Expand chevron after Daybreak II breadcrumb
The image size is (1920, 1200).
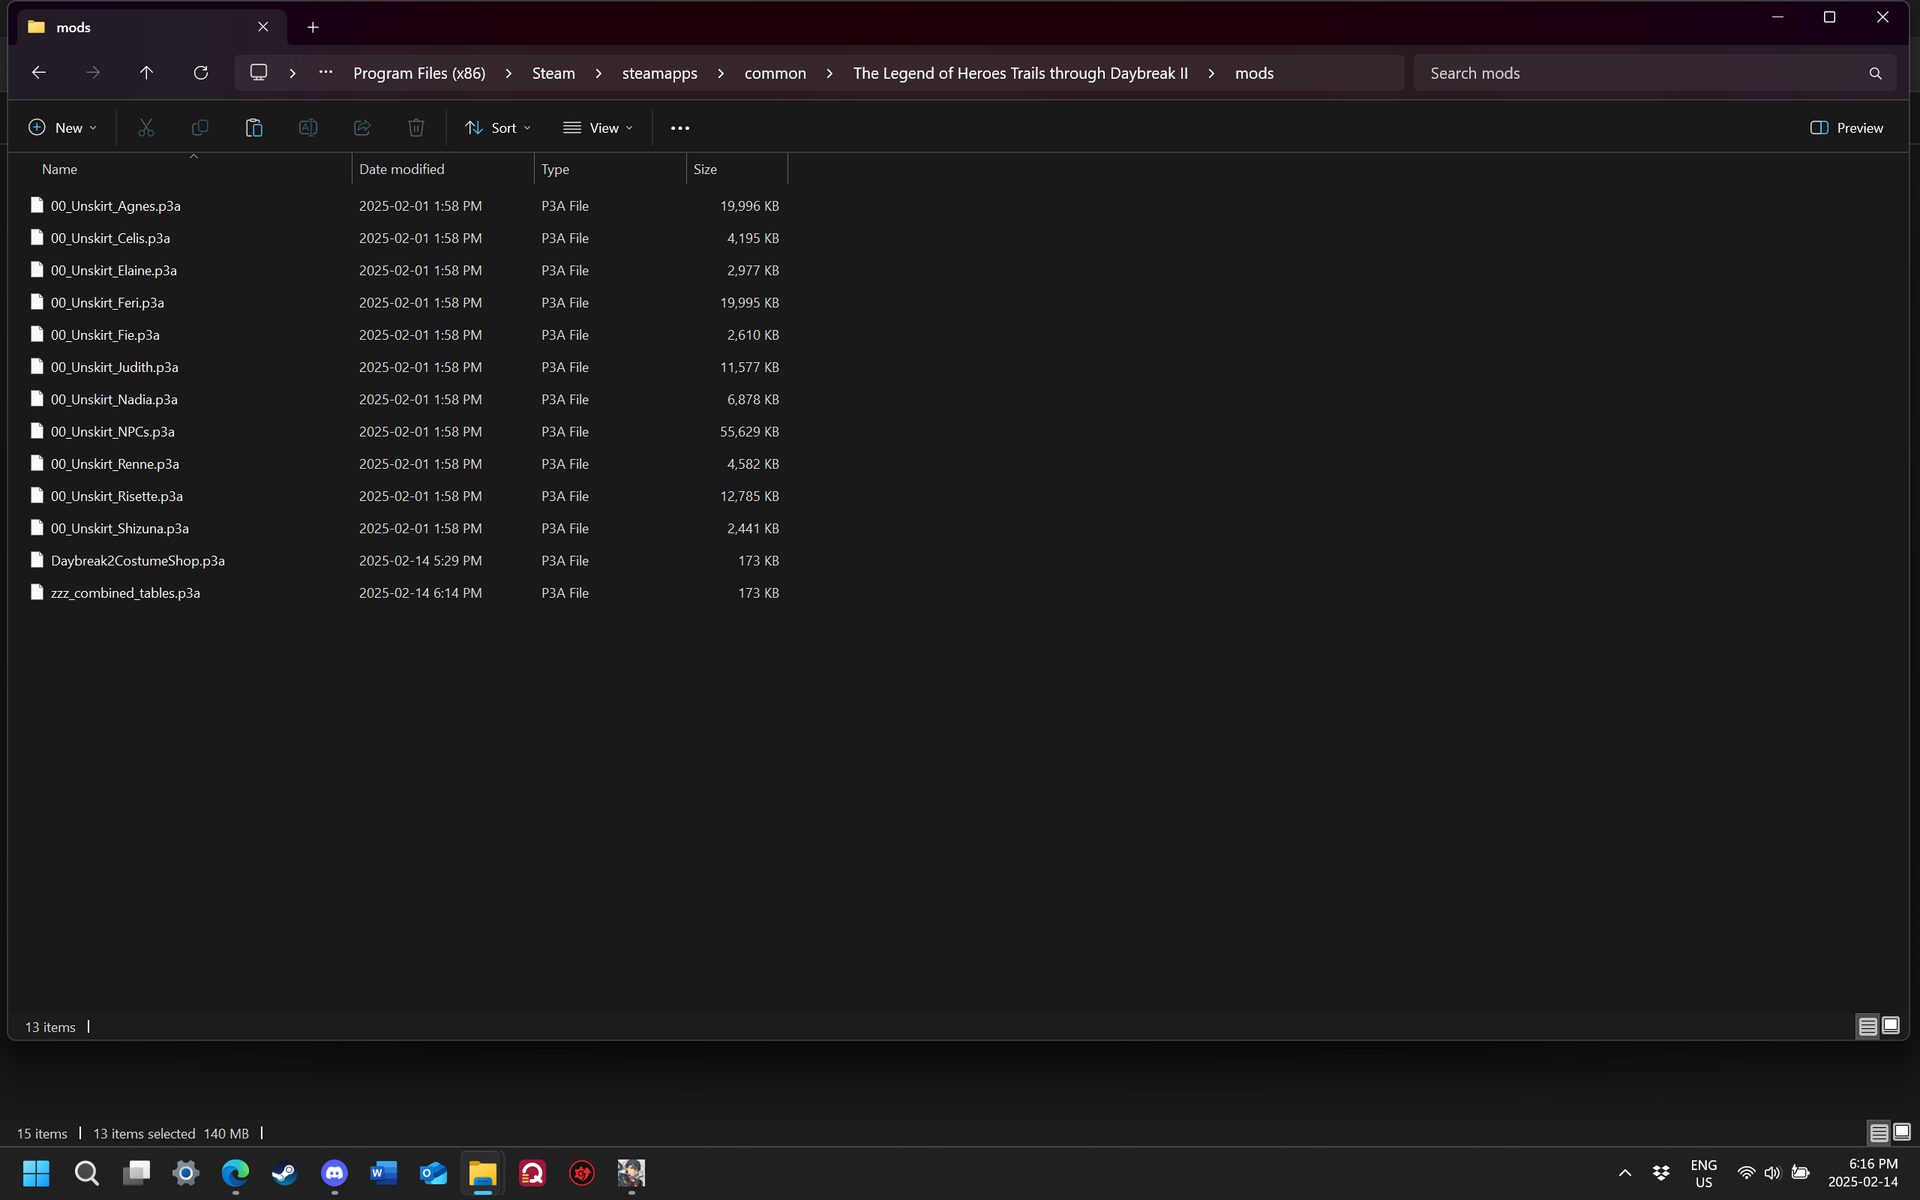pyautogui.click(x=1212, y=73)
